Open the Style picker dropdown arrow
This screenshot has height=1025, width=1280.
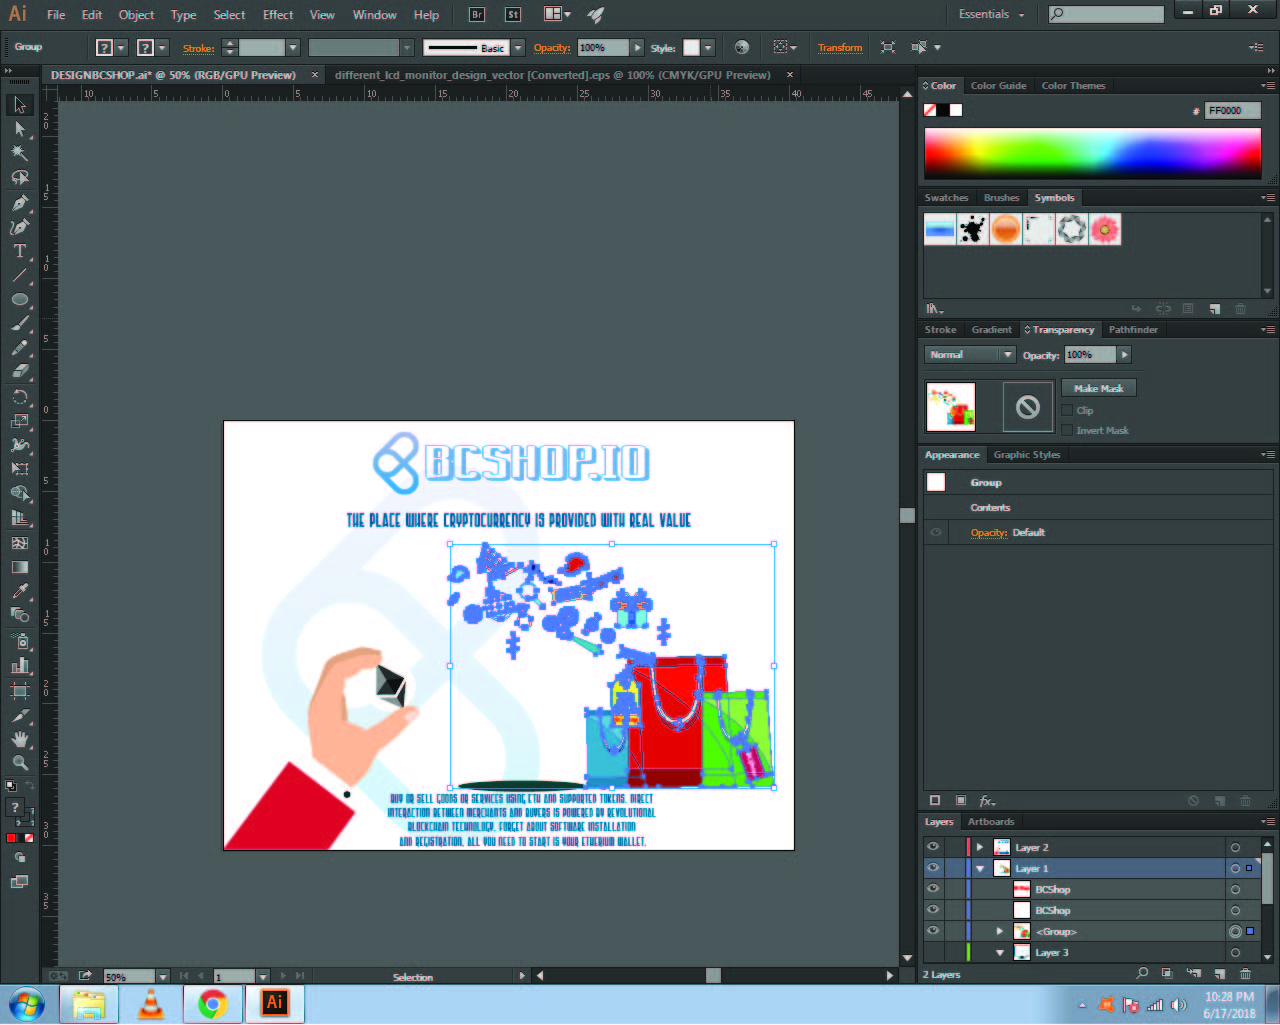pyautogui.click(x=708, y=48)
